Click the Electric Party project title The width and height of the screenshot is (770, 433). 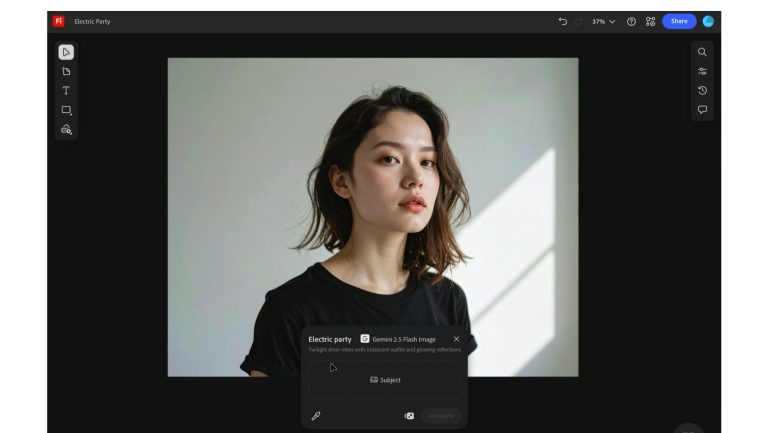click(x=92, y=22)
